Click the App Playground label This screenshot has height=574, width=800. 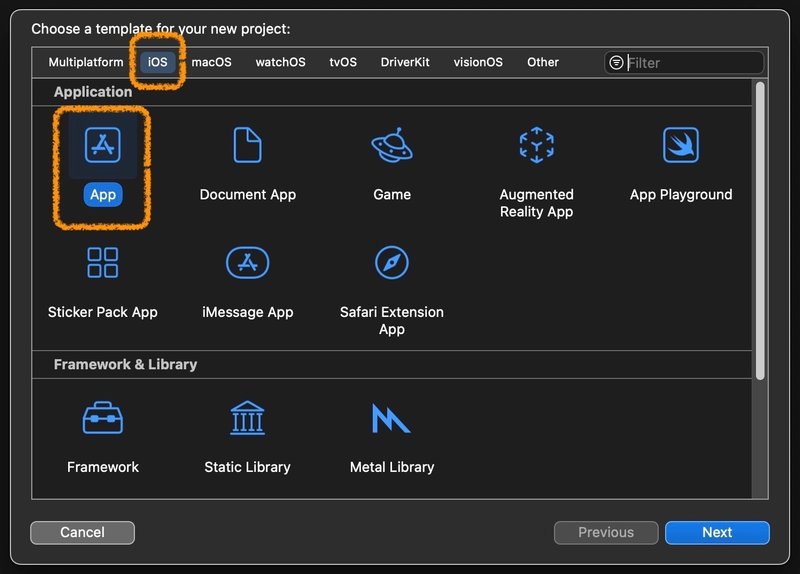(x=681, y=194)
